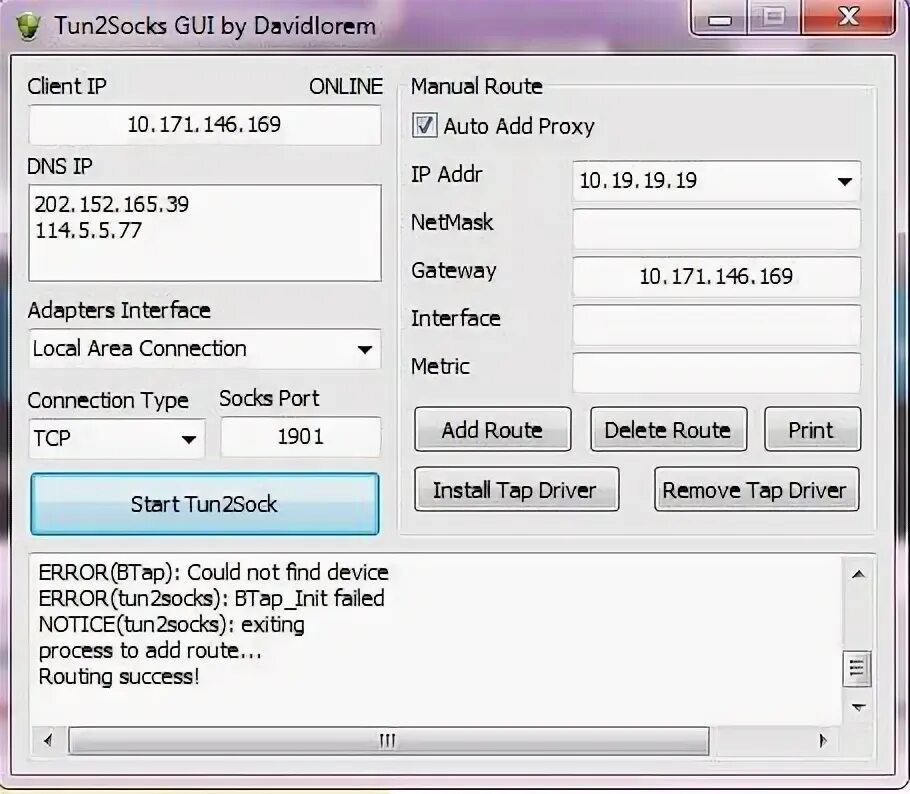Open the IP Addr dropdown arrow
Image resolution: width=910 pixels, height=794 pixels.
(844, 182)
